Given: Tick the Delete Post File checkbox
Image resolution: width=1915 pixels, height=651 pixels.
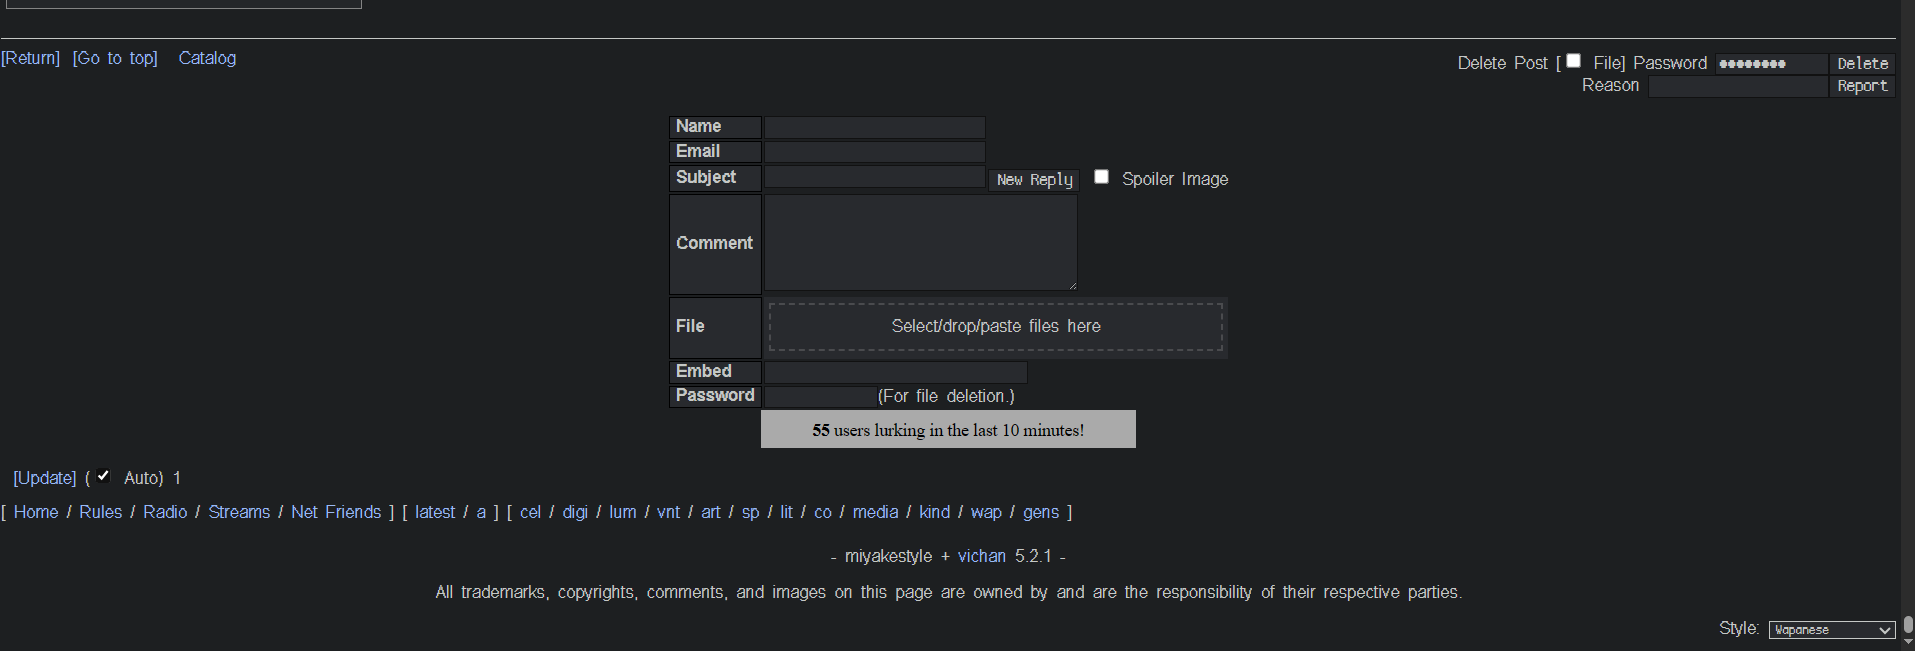Looking at the screenshot, I should [x=1573, y=61].
